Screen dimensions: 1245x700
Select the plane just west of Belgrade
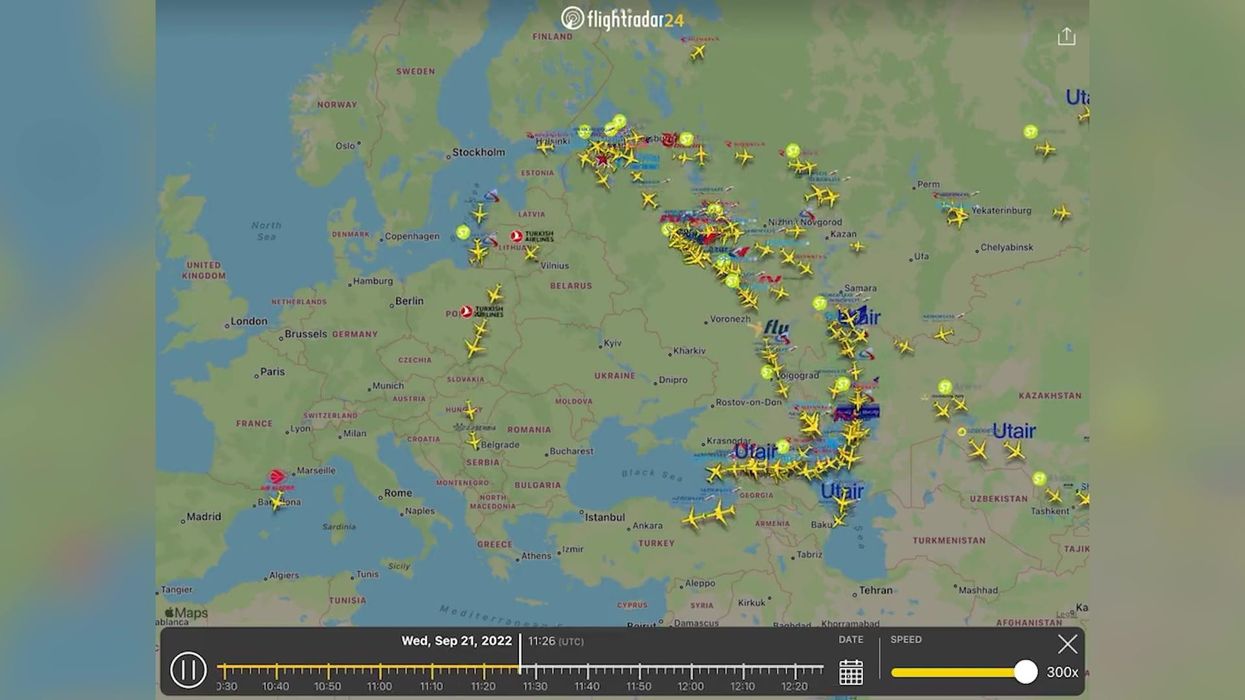[x=474, y=440]
